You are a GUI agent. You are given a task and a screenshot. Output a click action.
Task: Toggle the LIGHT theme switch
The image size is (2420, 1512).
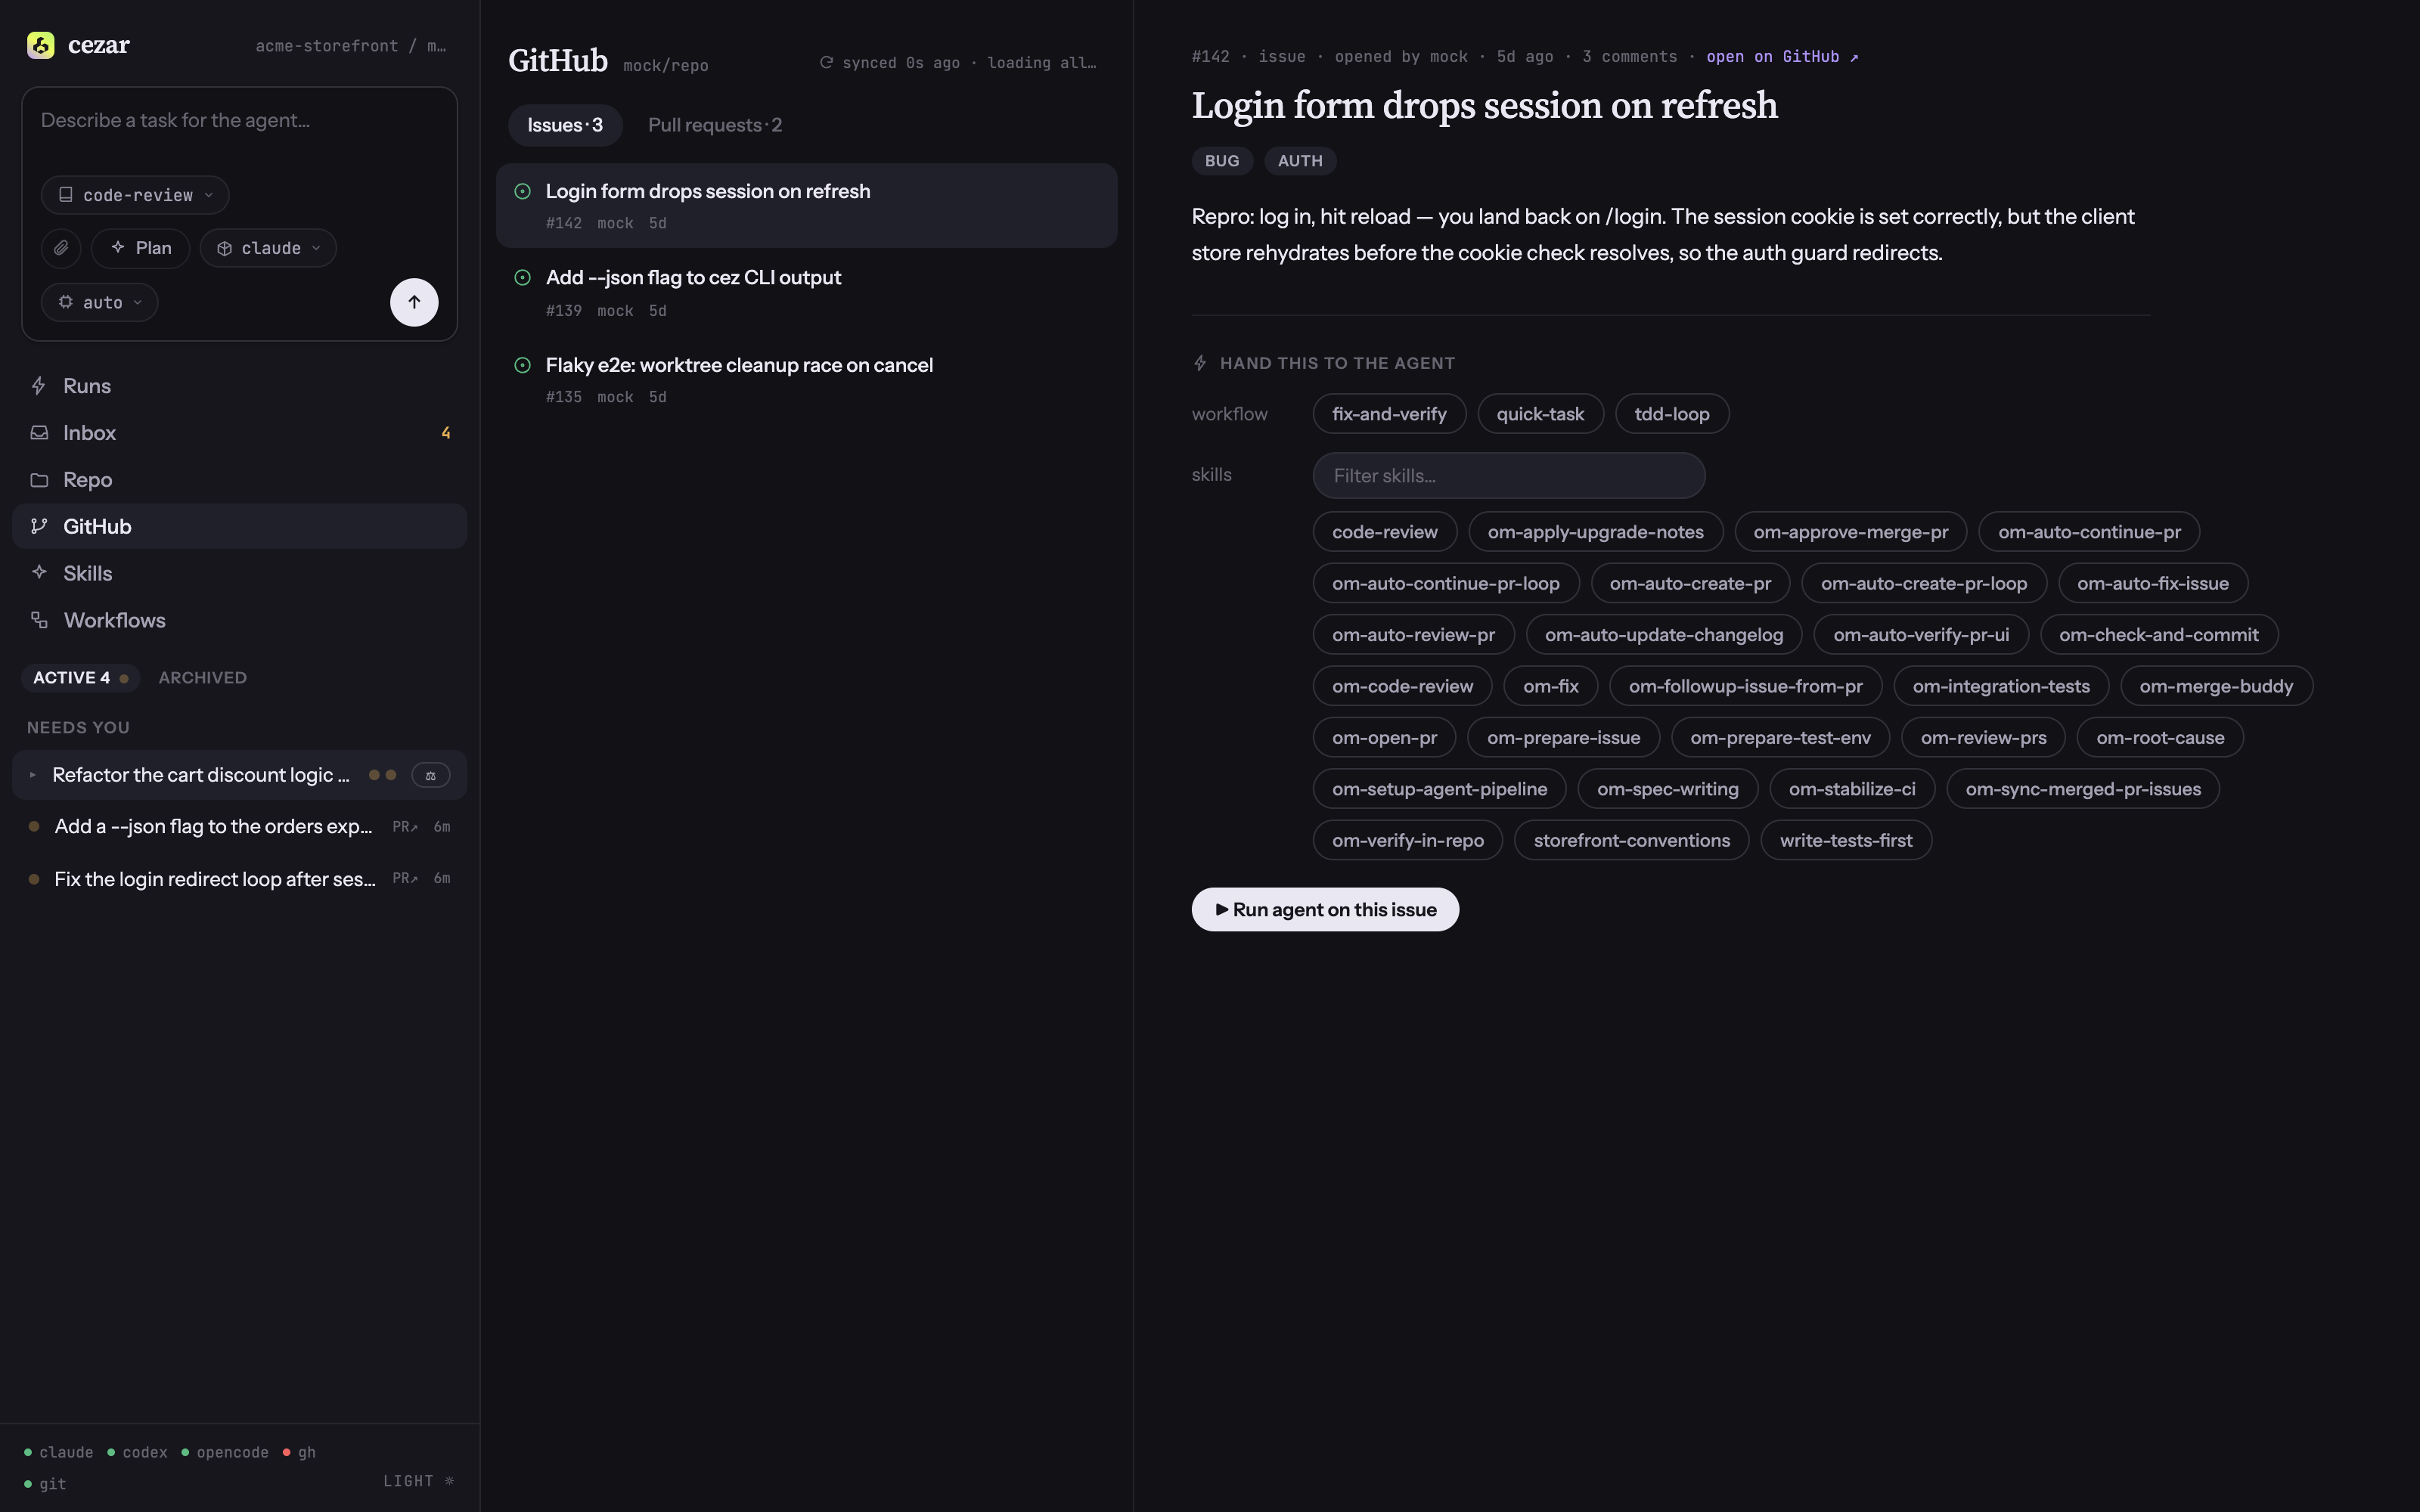(419, 1481)
